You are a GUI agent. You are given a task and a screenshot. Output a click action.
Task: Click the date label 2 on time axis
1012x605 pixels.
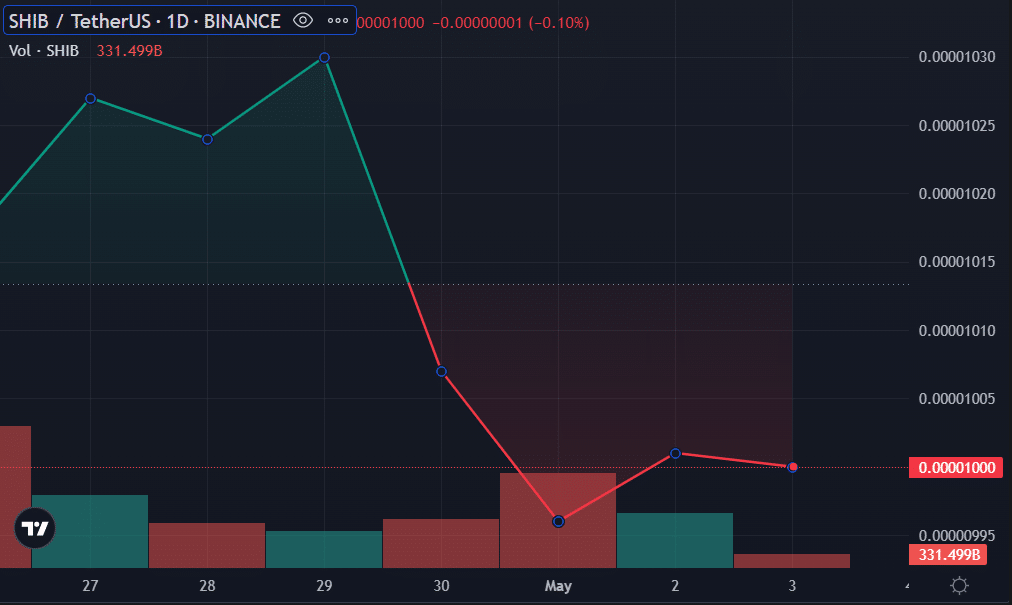pyautogui.click(x=675, y=586)
